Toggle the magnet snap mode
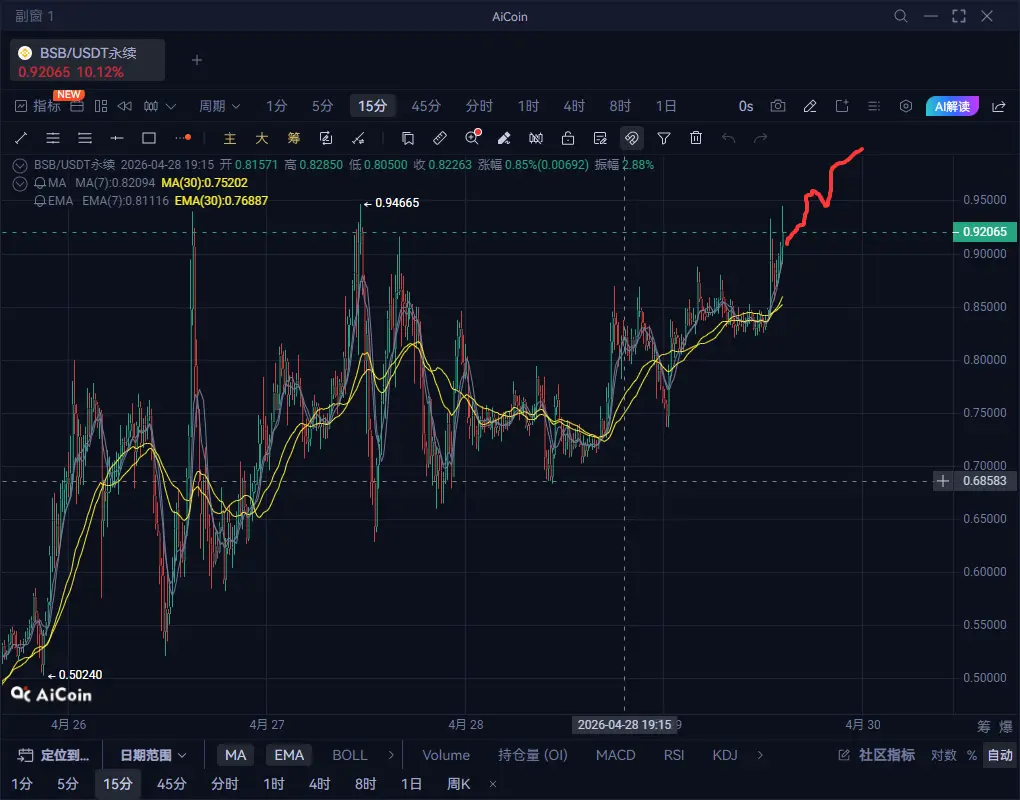This screenshot has width=1020, height=800. 631,138
